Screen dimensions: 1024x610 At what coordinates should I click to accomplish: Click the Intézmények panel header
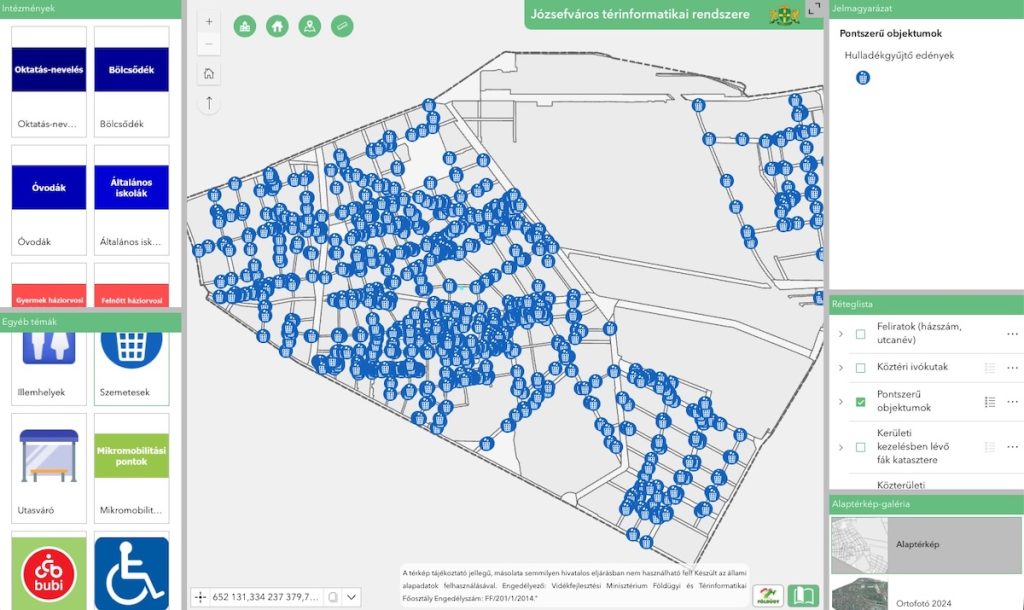coord(90,8)
